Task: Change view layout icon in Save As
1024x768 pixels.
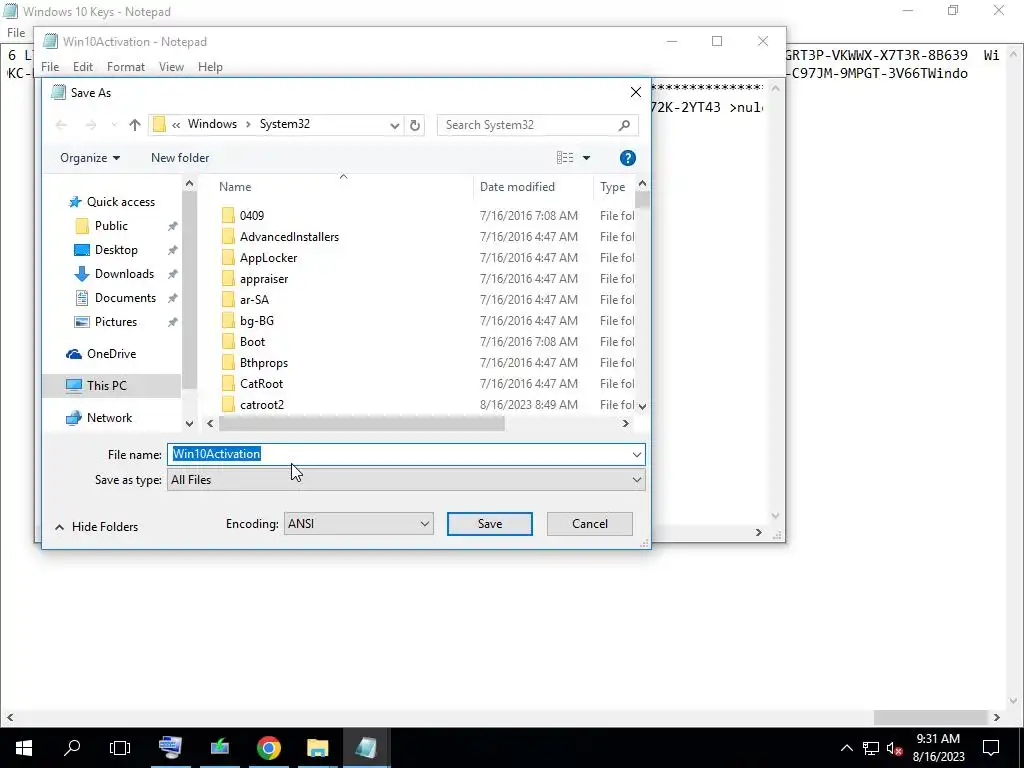Action: click(x=565, y=158)
